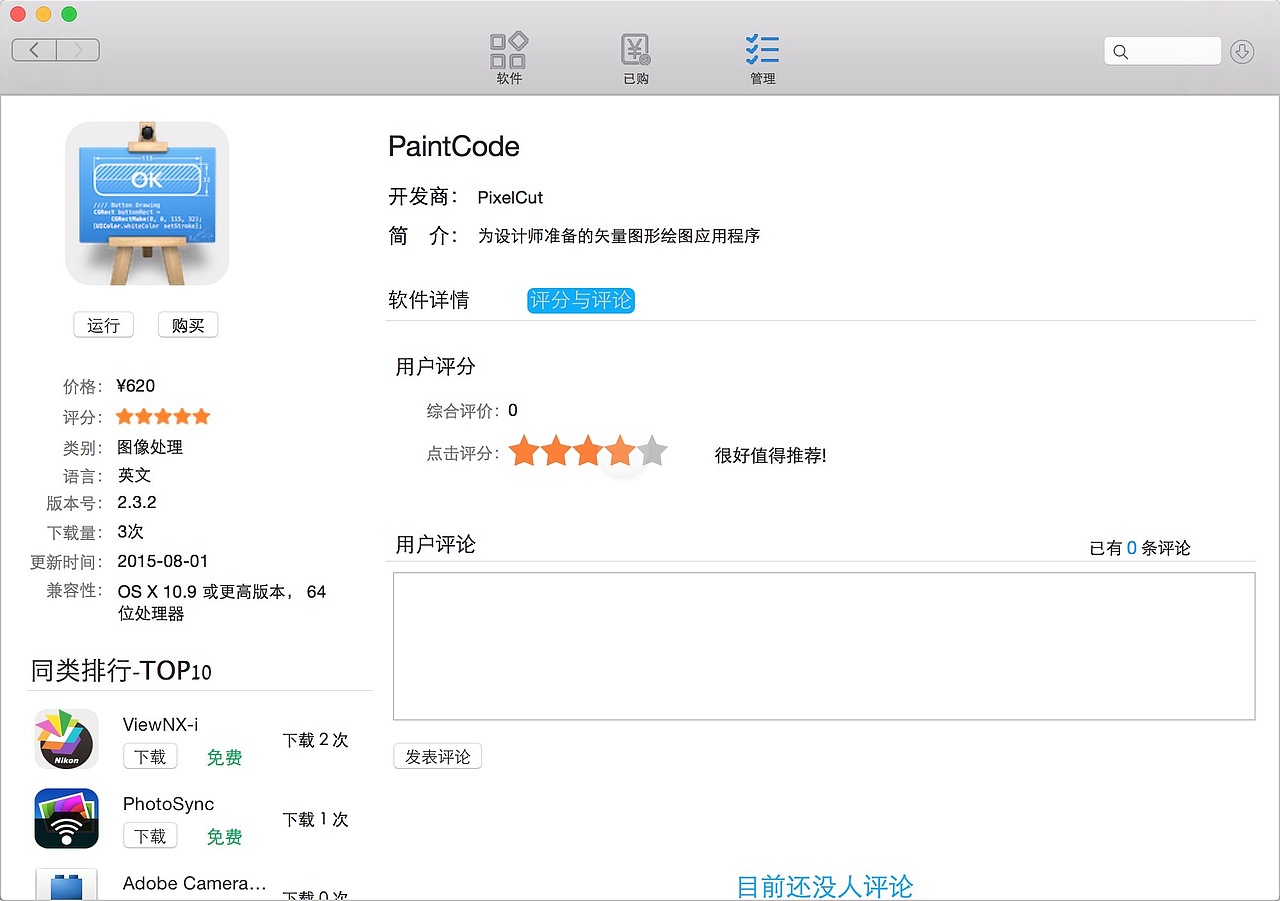Click the 免费 label for ViewNX-i
The width and height of the screenshot is (1280, 901).
pyautogui.click(x=225, y=757)
